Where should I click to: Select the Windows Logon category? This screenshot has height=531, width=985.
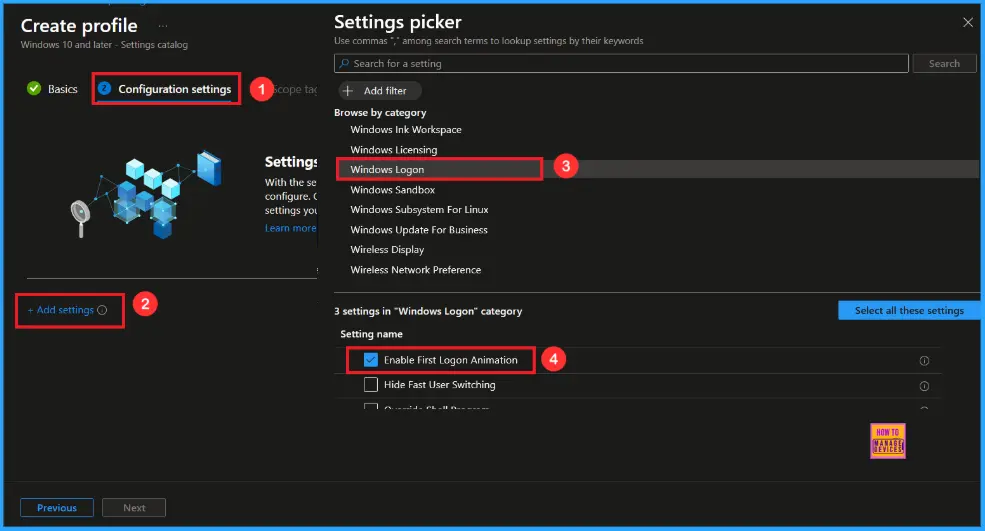(x=387, y=170)
